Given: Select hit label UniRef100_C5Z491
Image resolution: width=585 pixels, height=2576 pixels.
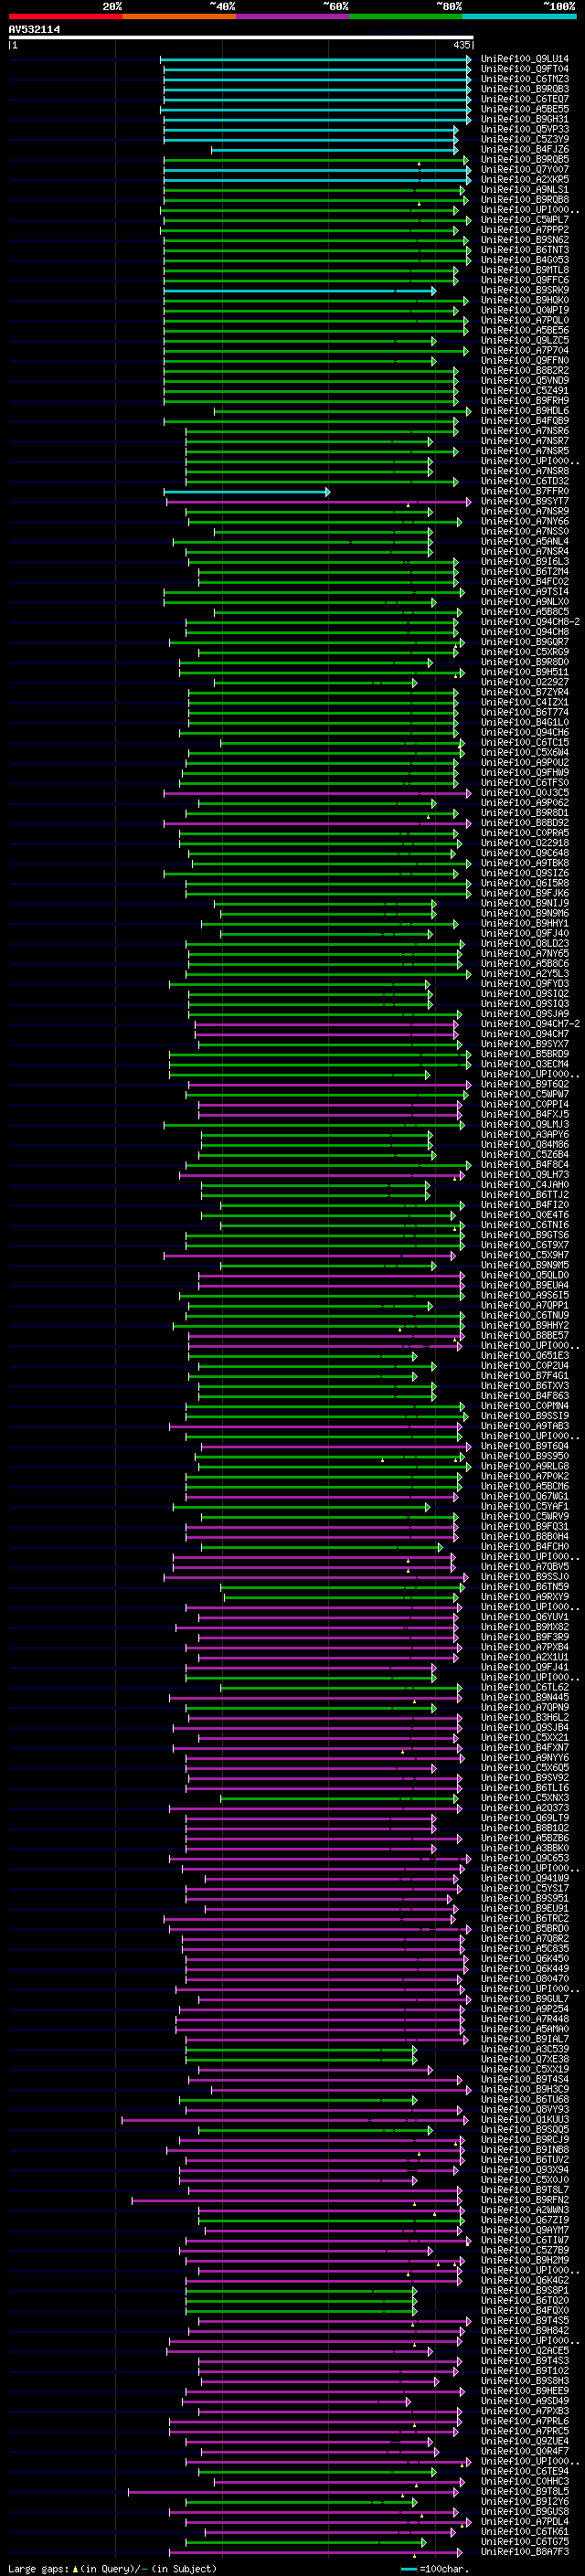Looking at the screenshot, I should click(525, 390).
